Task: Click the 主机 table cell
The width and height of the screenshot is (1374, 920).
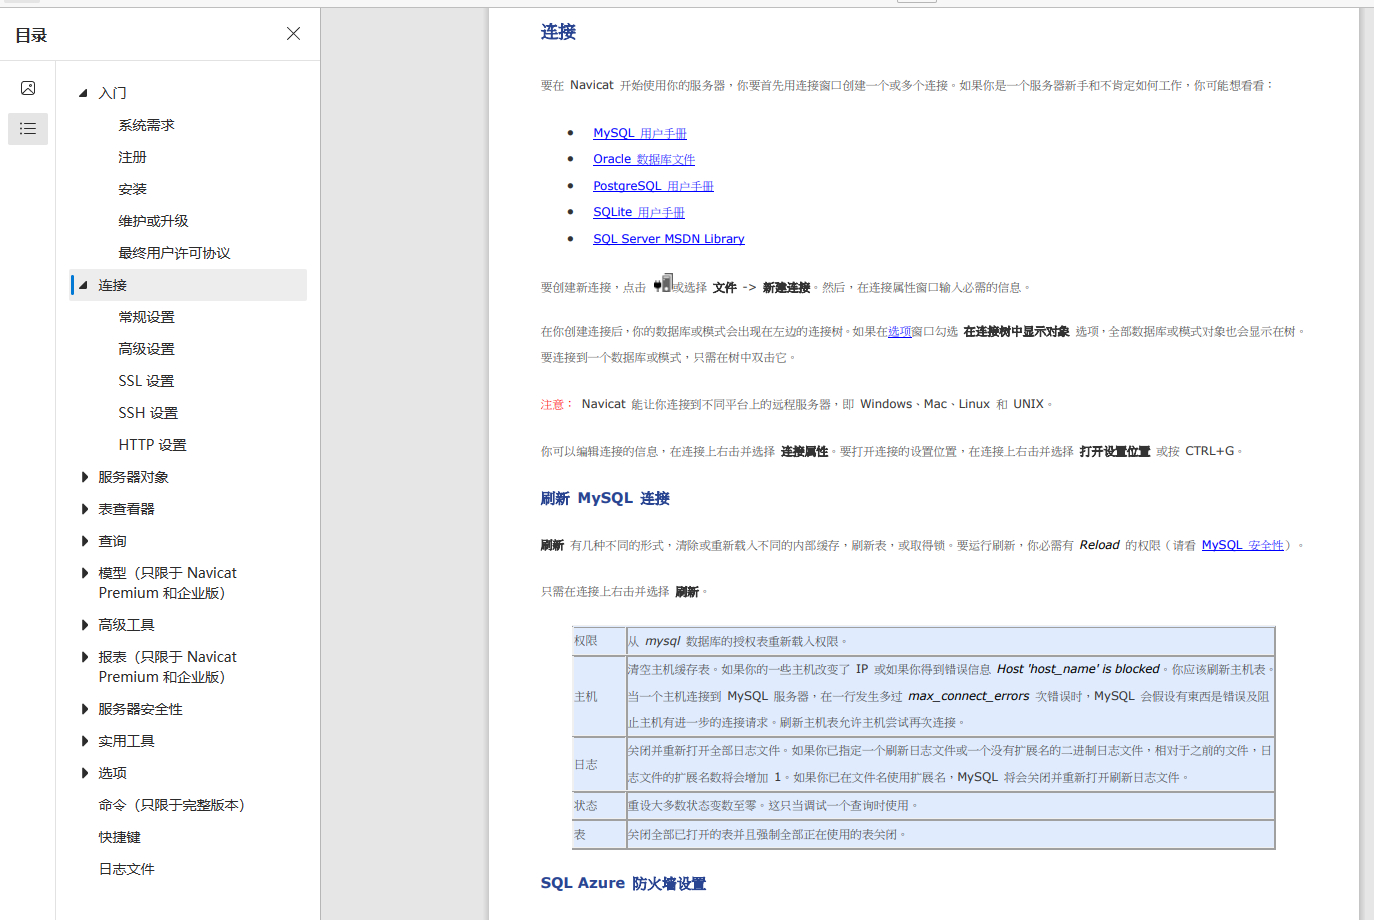Action: point(599,696)
